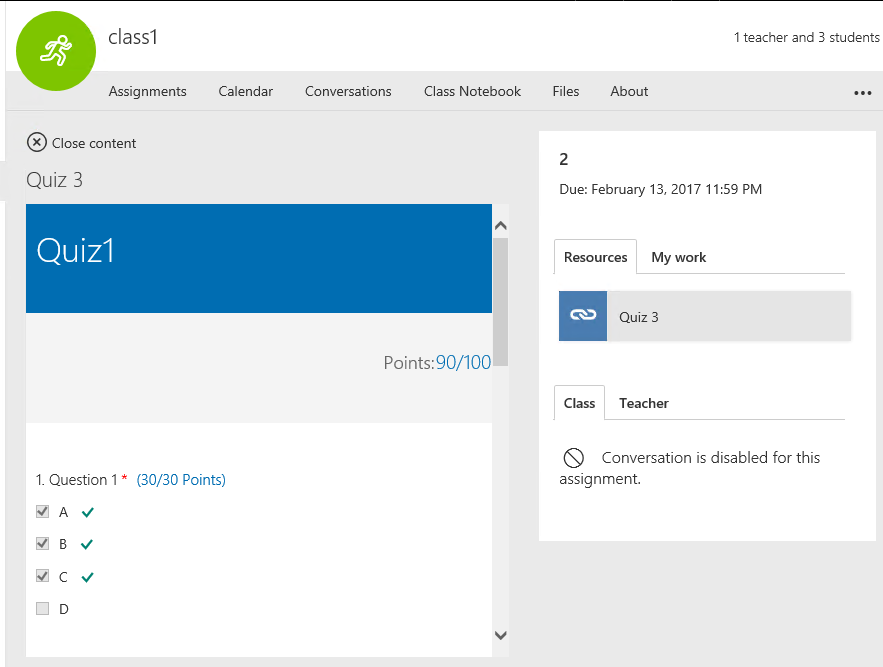883x667 pixels.
Task: Click the due date February 13, 2017 text
Action: 661,189
